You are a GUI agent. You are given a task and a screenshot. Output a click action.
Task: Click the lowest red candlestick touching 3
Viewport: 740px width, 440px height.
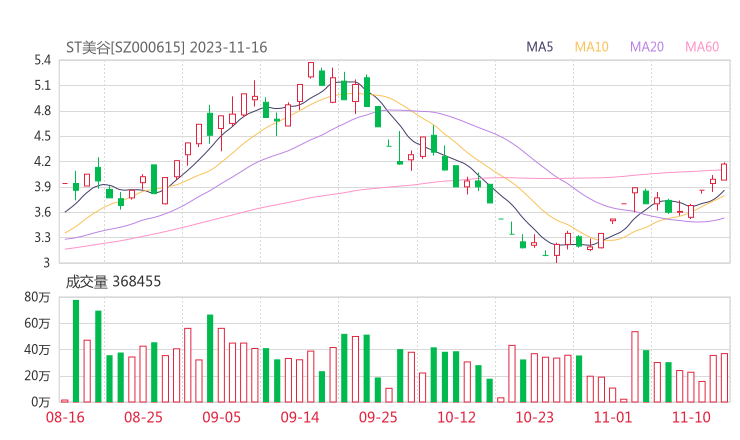click(x=557, y=252)
